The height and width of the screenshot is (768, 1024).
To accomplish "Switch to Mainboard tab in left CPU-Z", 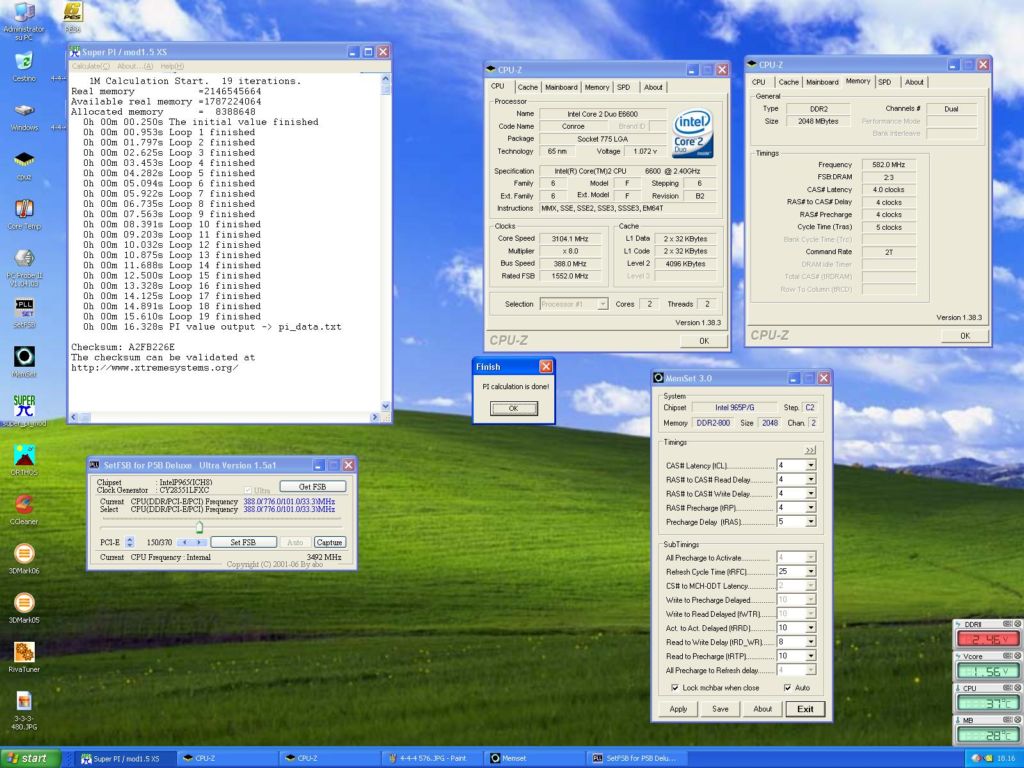I will pos(561,87).
